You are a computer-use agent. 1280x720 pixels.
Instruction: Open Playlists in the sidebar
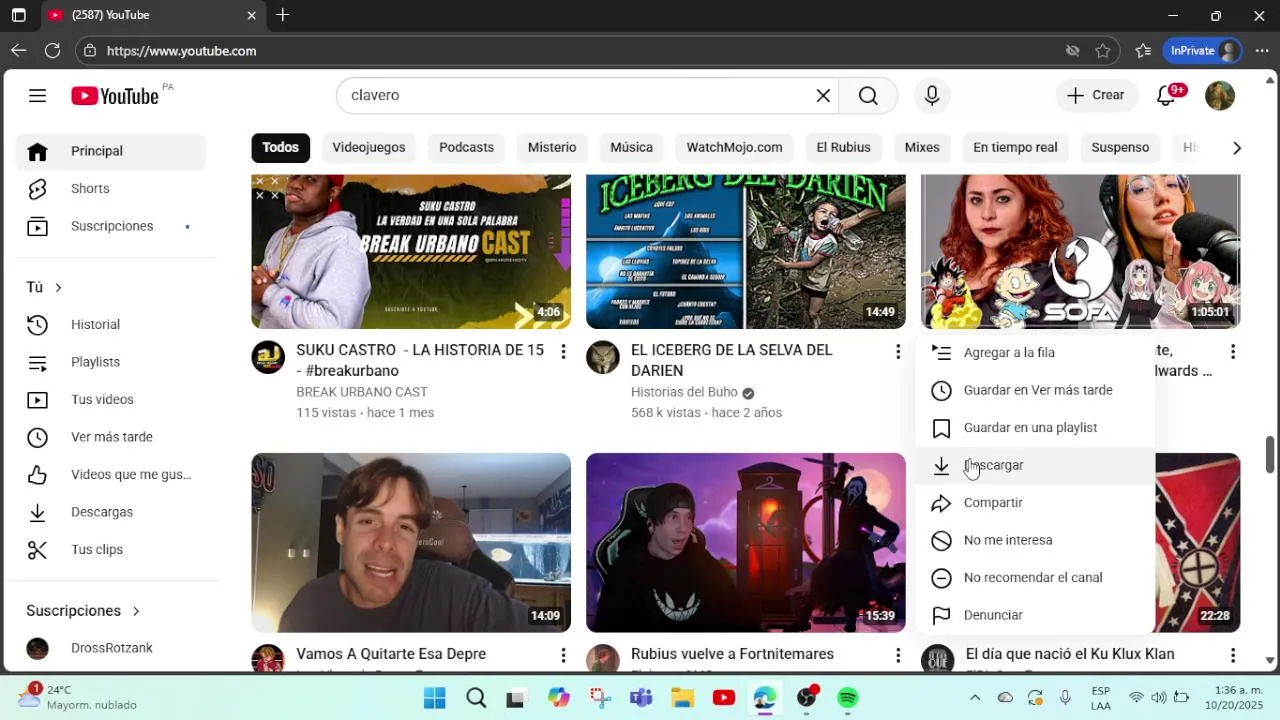tap(110, 362)
